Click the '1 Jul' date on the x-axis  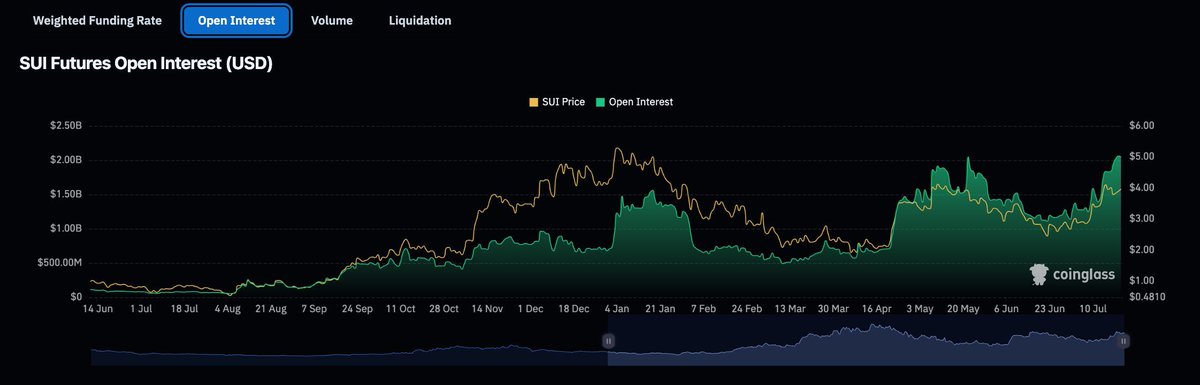point(141,310)
